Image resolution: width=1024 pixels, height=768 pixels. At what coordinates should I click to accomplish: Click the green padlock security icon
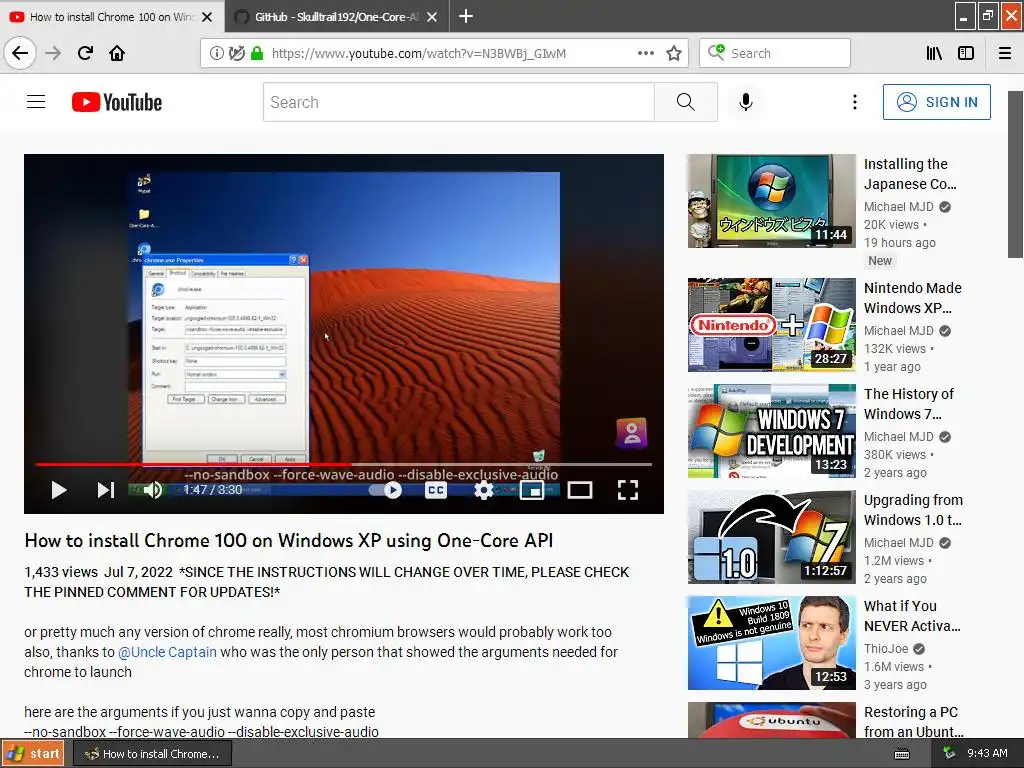click(257, 54)
